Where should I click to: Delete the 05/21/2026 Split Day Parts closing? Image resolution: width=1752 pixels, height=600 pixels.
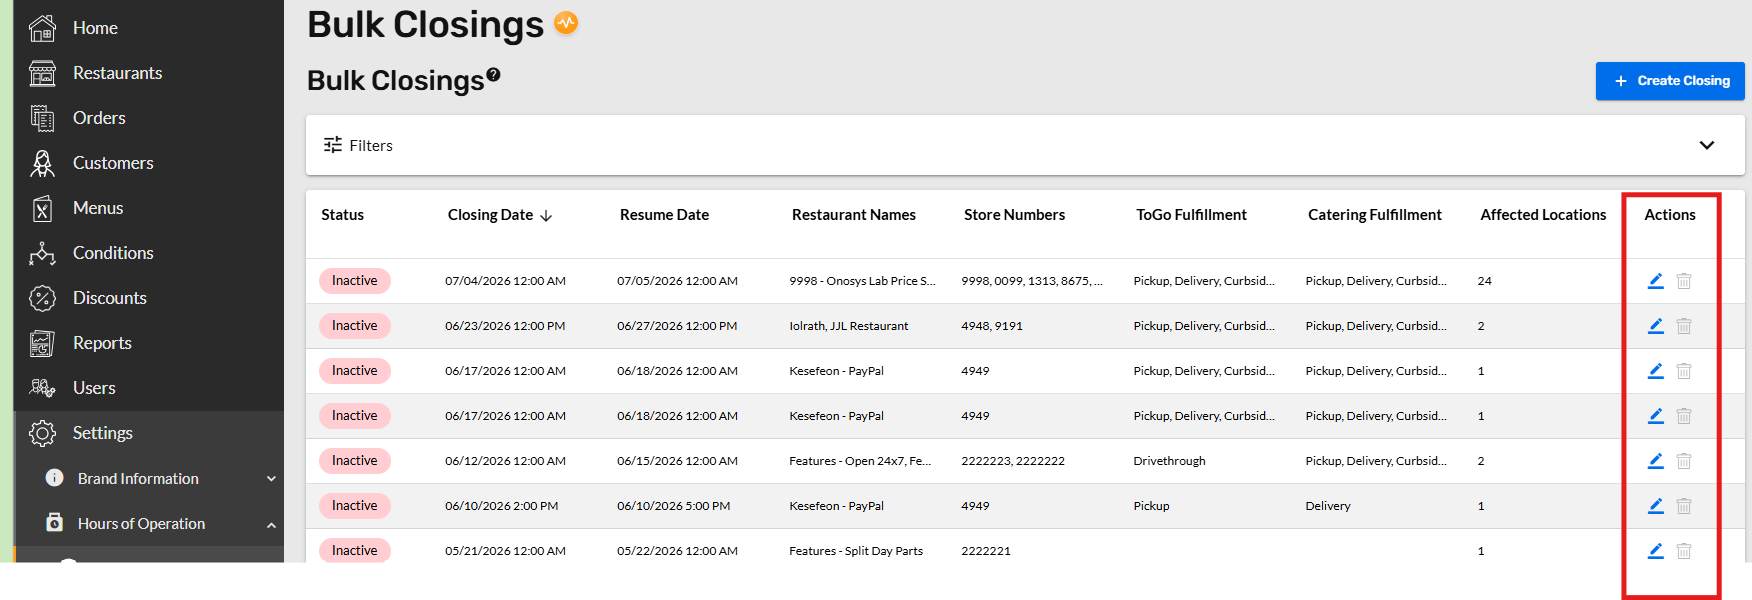coord(1684,551)
